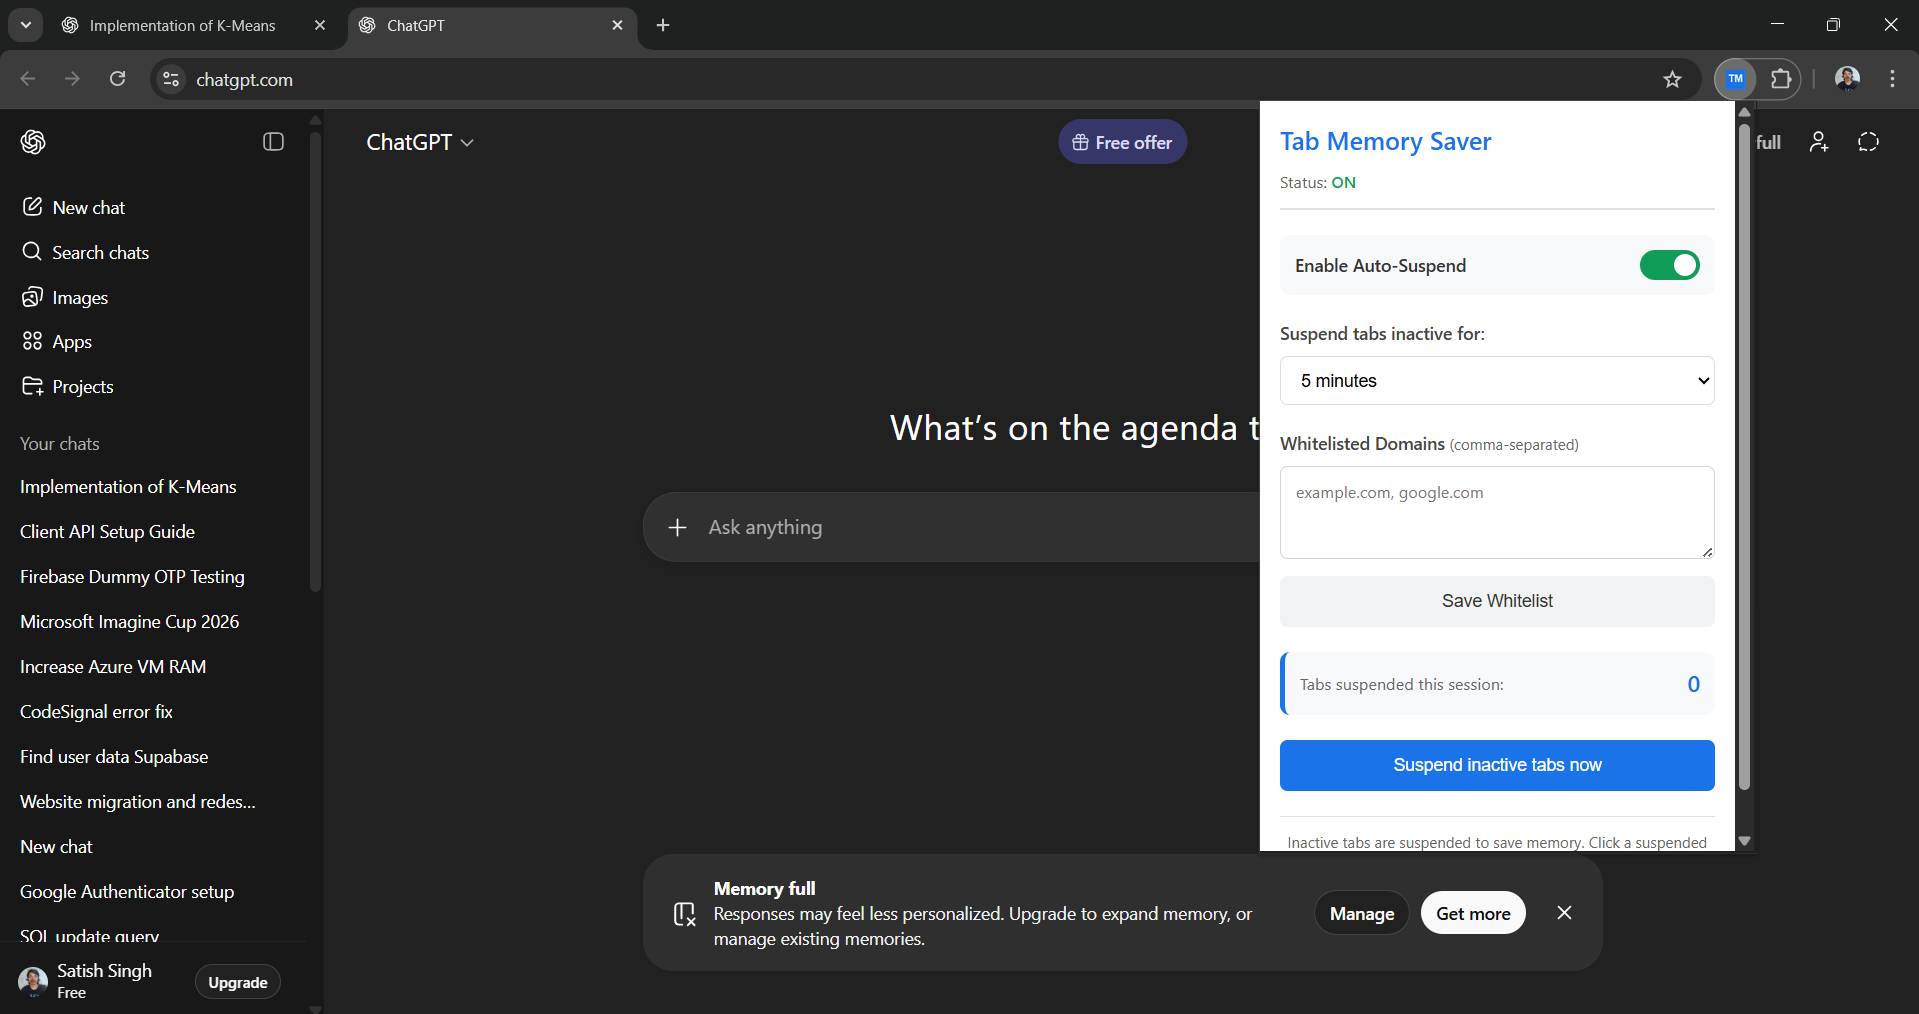Go back in browser history
Screen dimensions: 1919x1014
28,79
